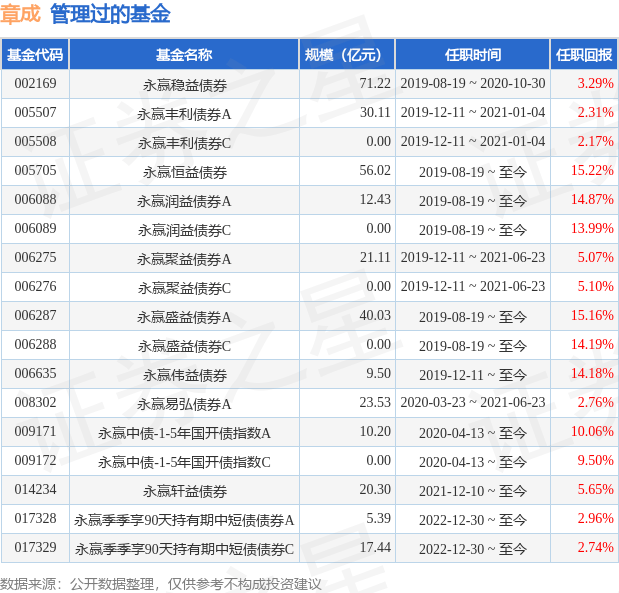Open the 永赢润益债券C fund

click(184, 229)
